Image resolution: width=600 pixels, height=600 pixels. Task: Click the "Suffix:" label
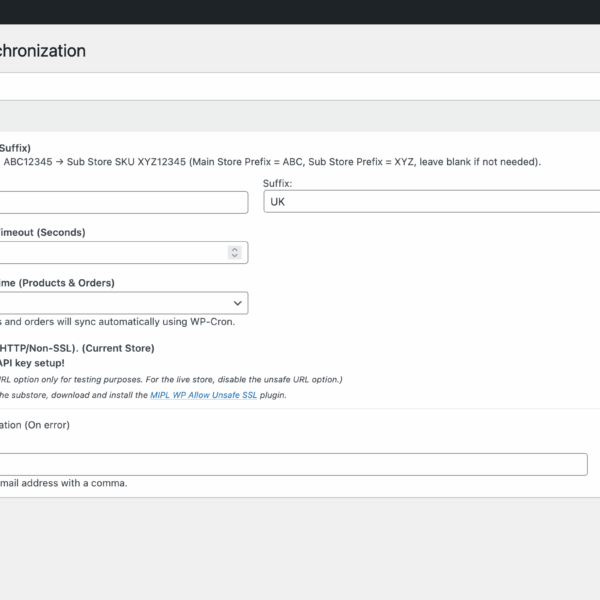(x=277, y=184)
